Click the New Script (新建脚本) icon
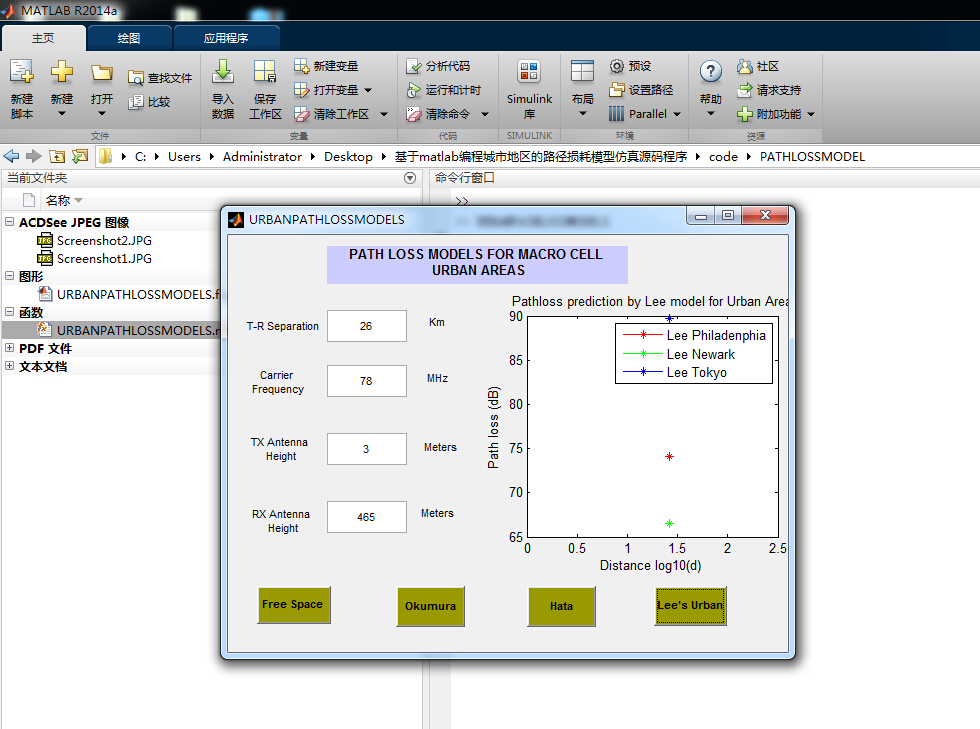This screenshot has width=980, height=729. pyautogui.click(x=22, y=72)
